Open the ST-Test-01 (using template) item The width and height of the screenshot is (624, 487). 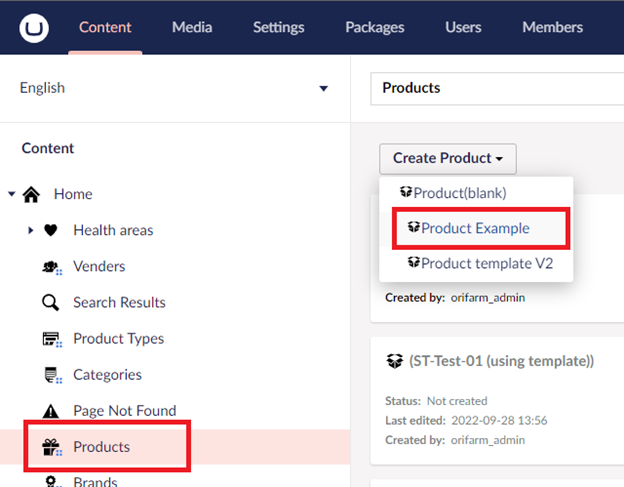(501, 361)
